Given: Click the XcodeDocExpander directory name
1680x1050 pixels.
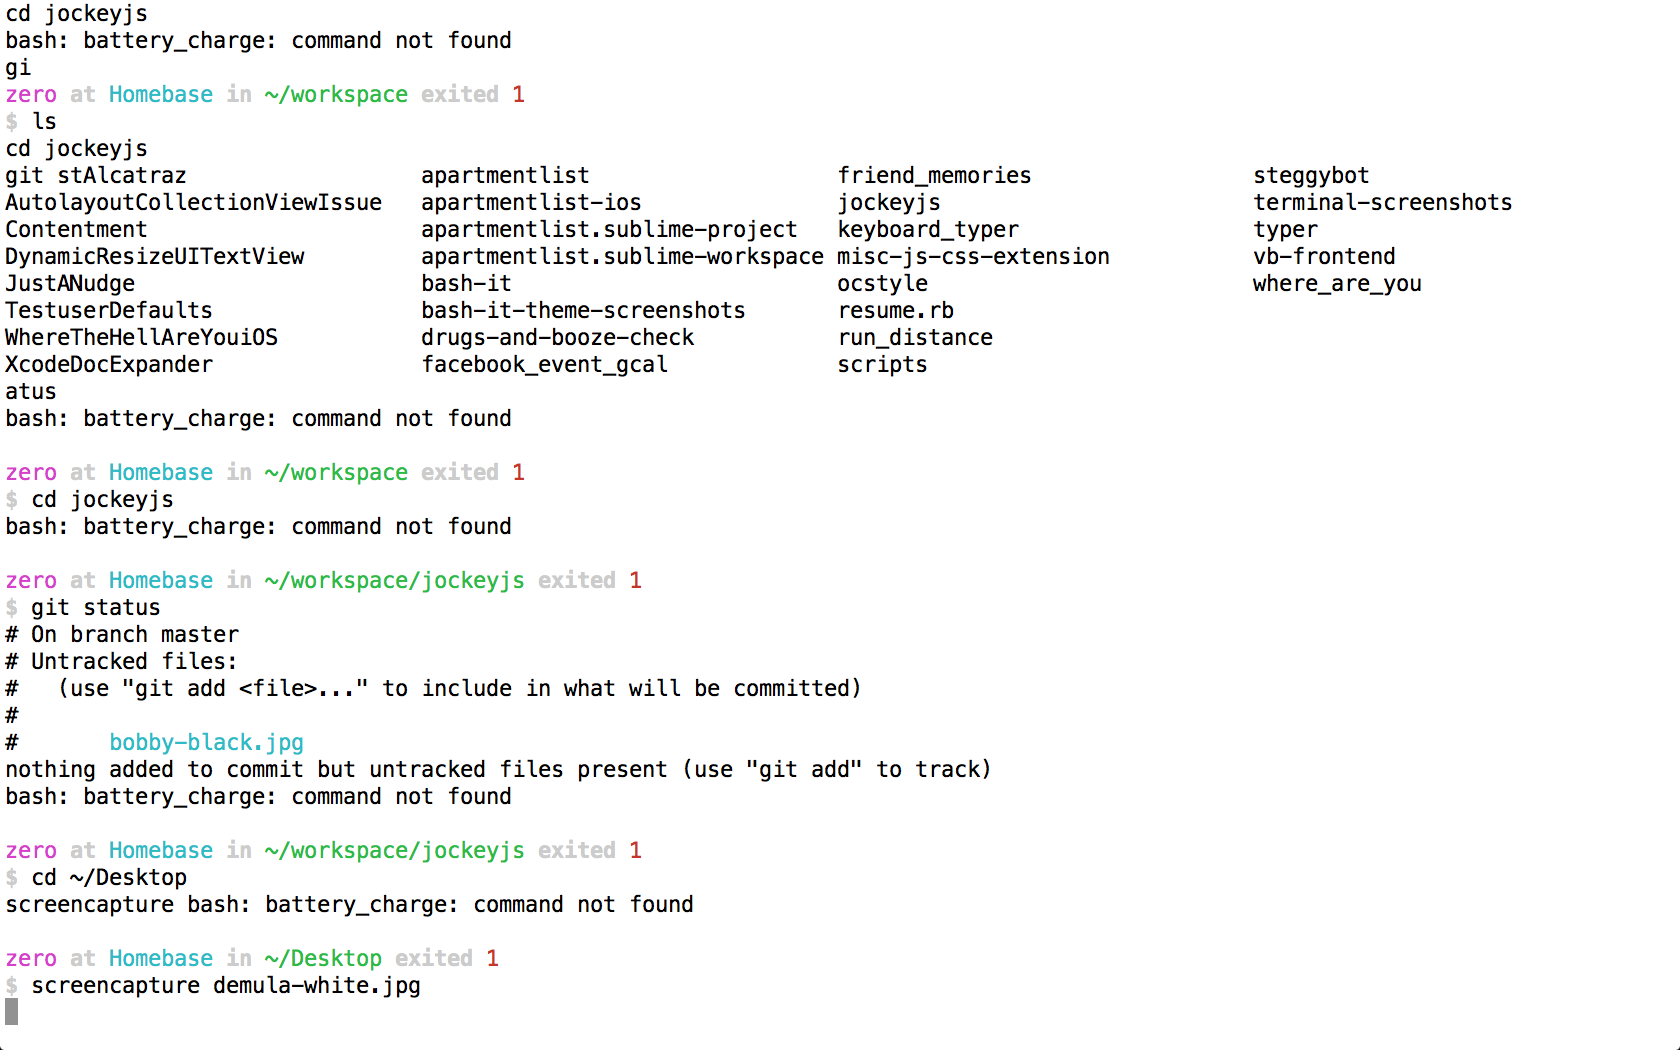Looking at the screenshot, I should pos(109,364).
